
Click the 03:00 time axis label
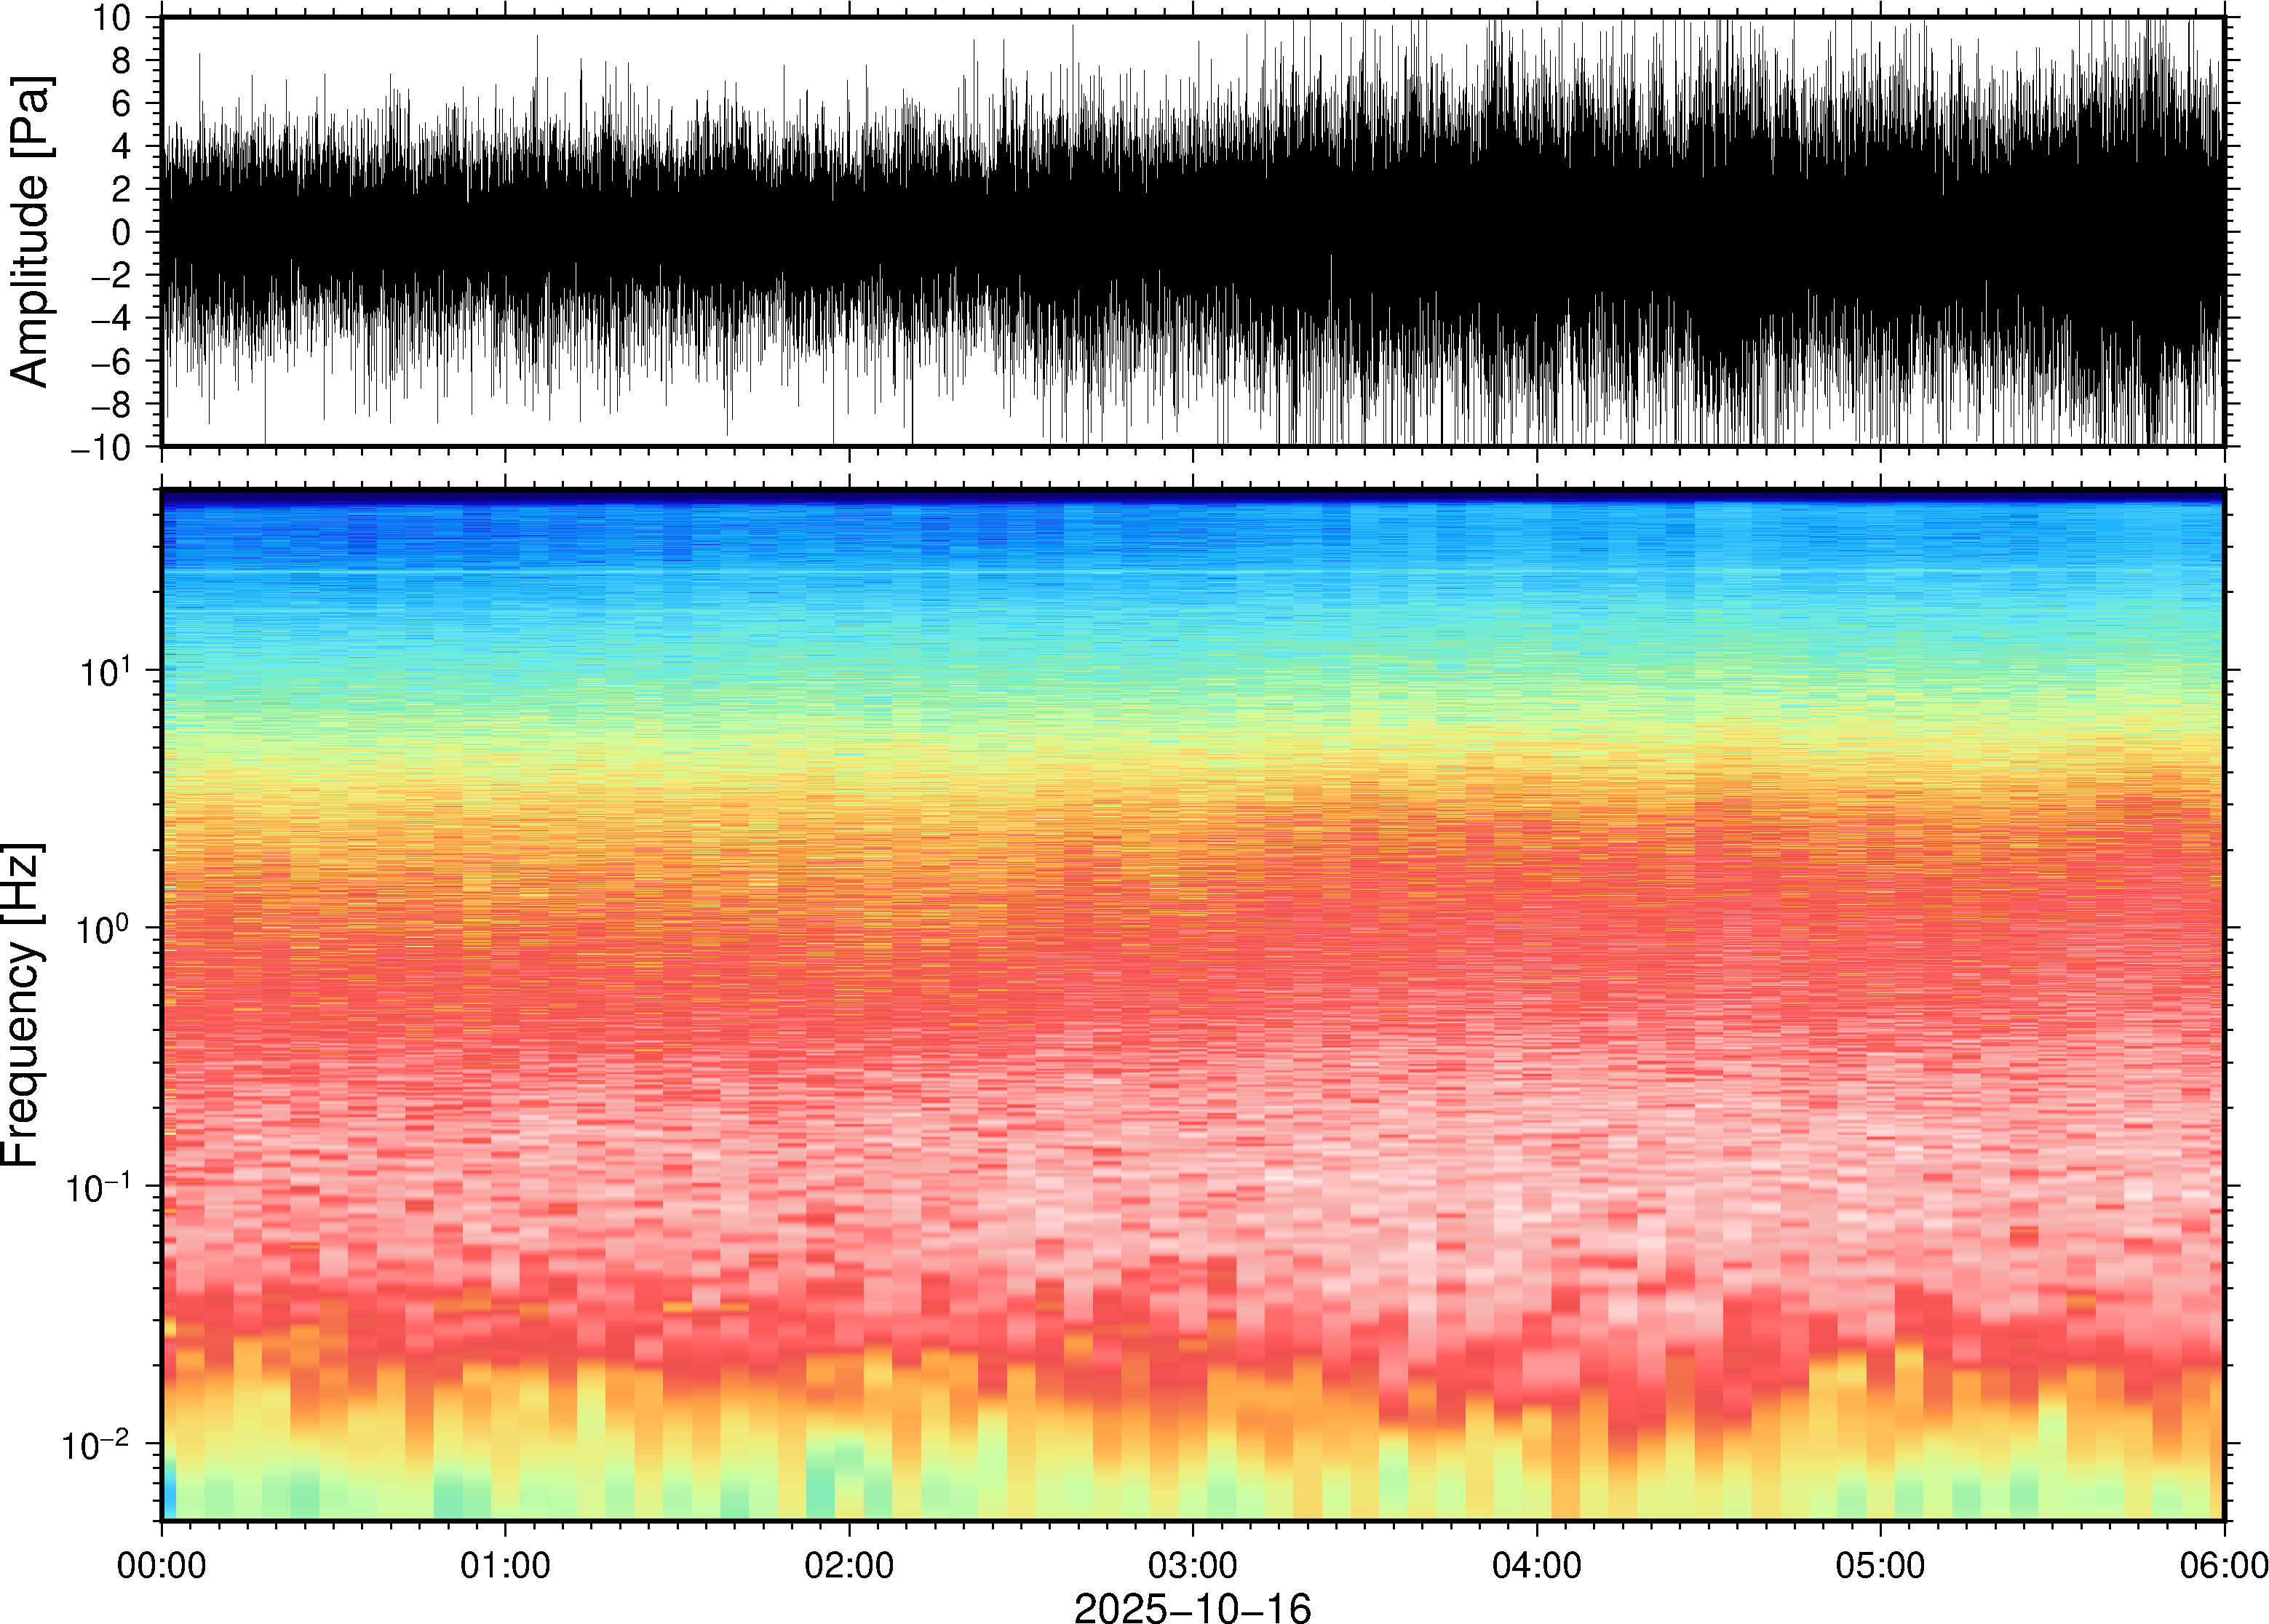pyautogui.click(x=1192, y=1564)
